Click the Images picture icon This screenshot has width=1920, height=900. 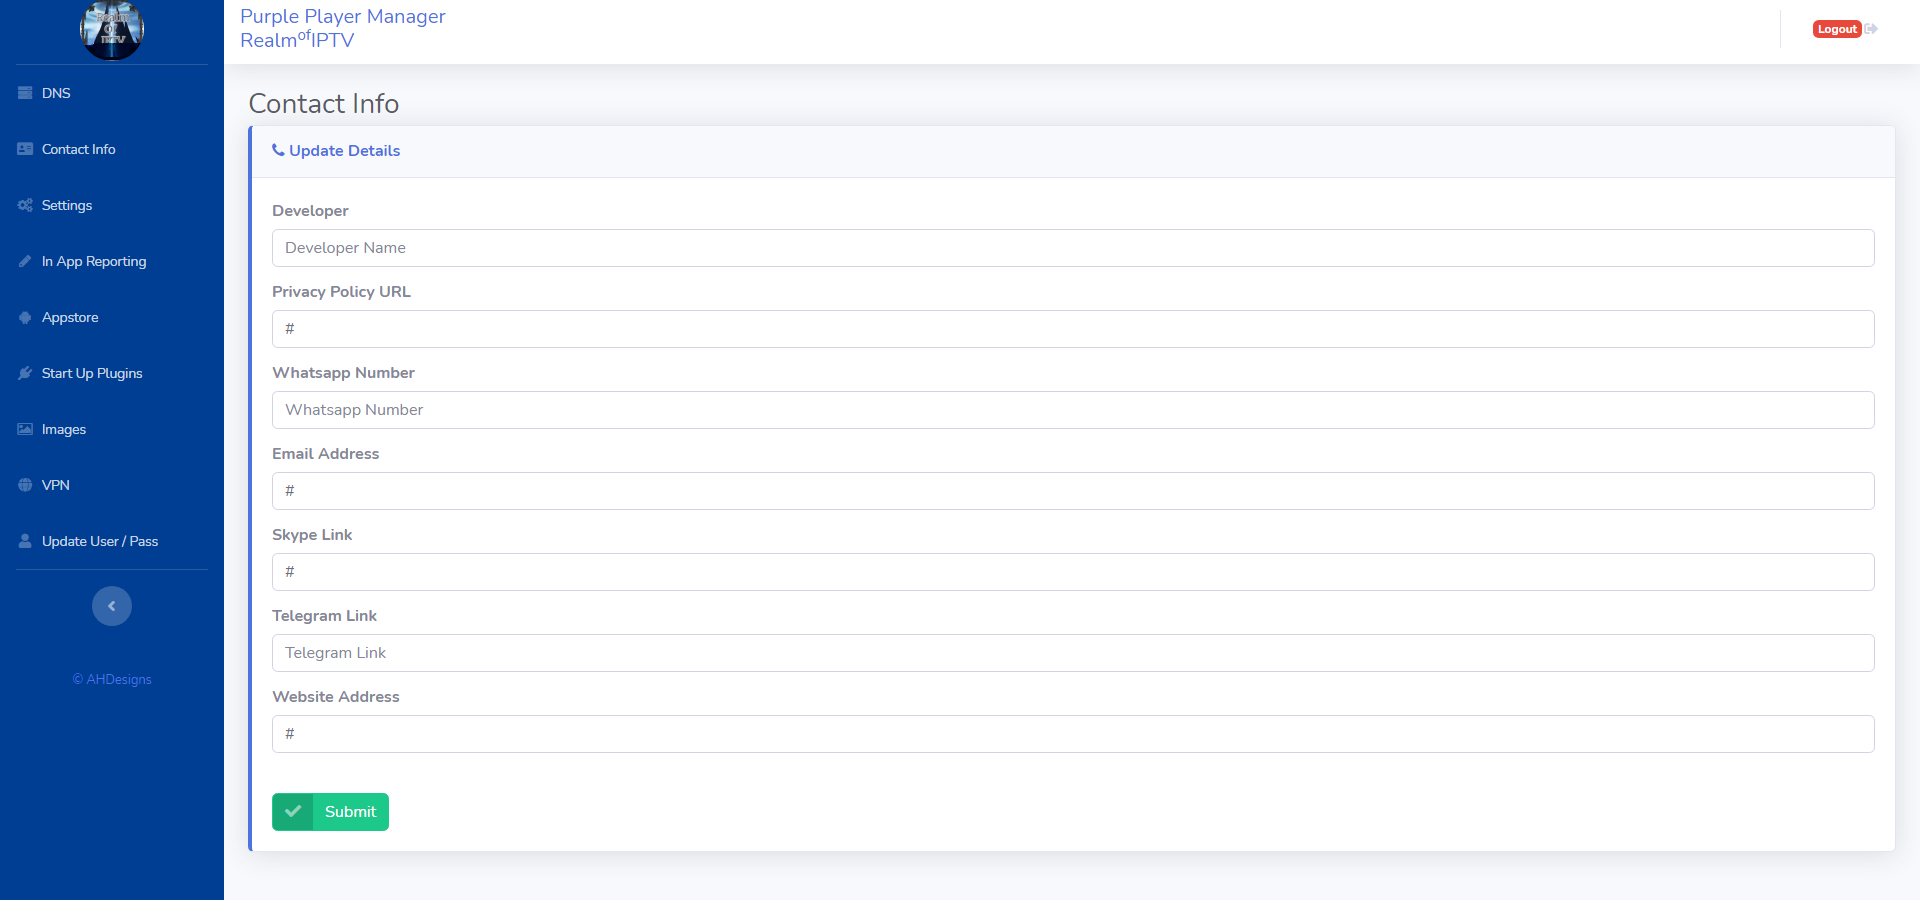coord(25,429)
